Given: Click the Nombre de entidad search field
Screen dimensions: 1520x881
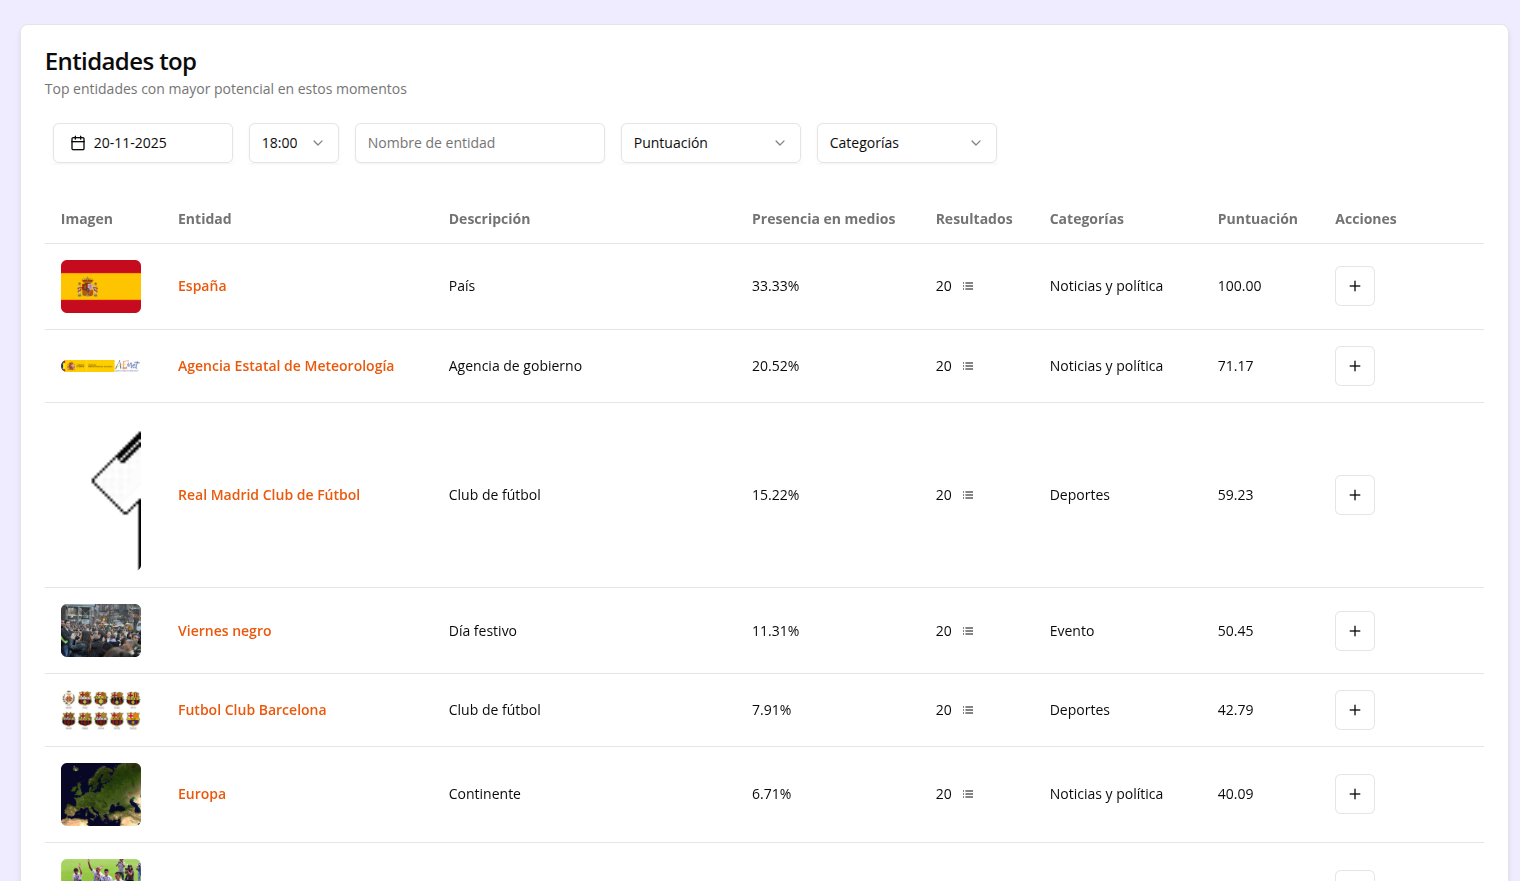Looking at the screenshot, I should click(x=479, y=143).
